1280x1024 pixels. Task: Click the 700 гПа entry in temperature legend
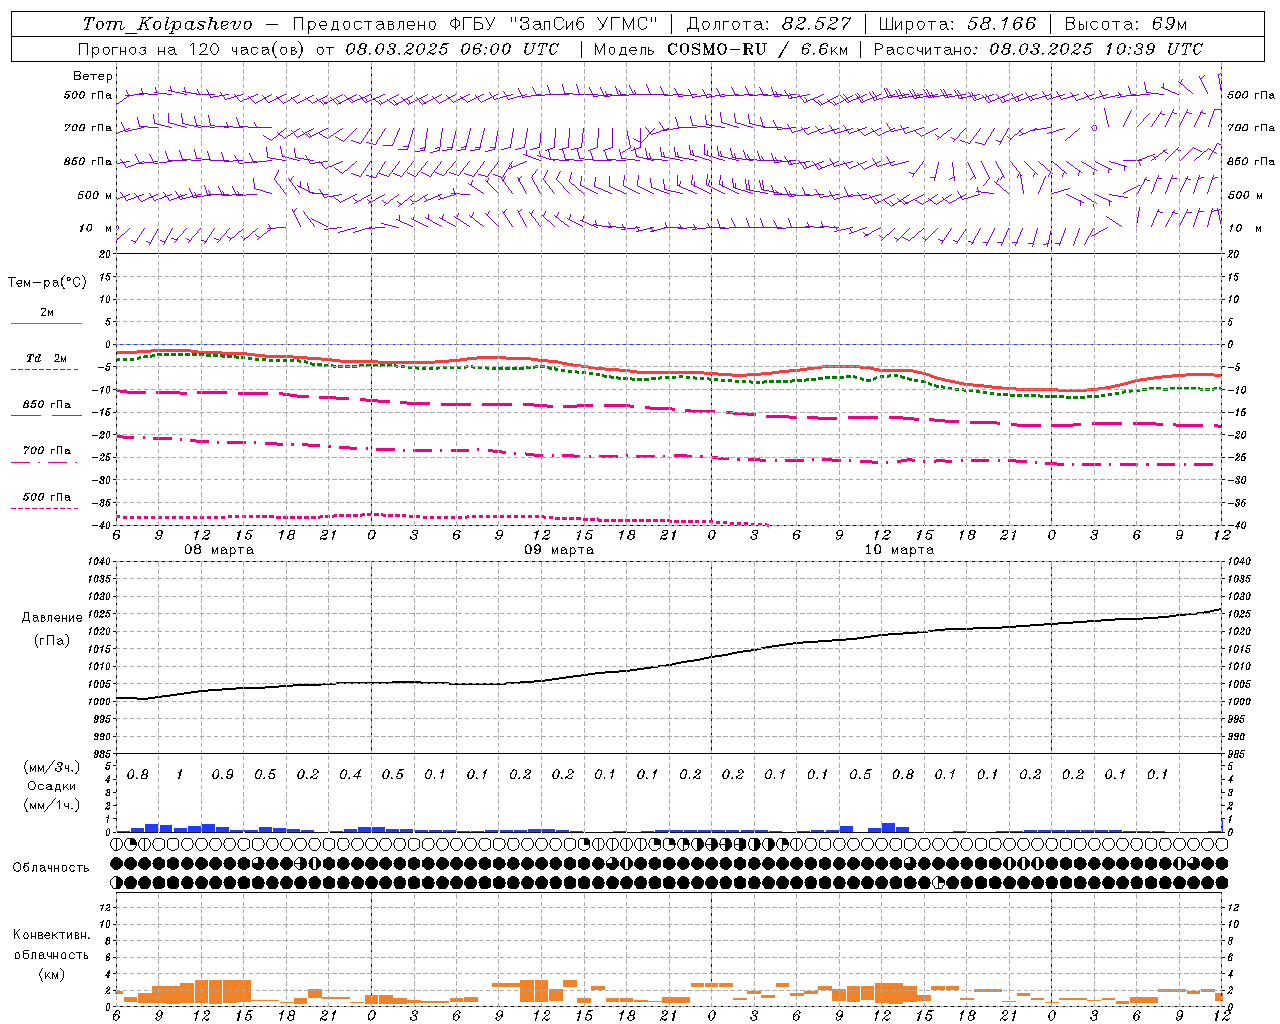[x=46, y=451]
